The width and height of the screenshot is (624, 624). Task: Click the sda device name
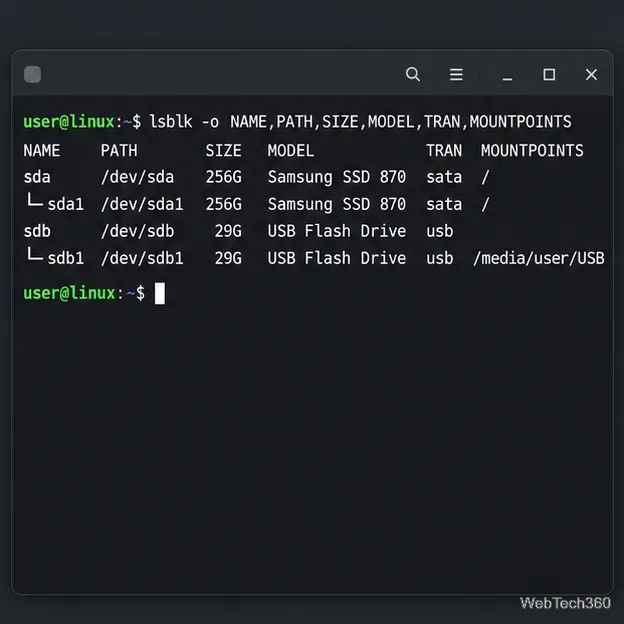point(37,177)
